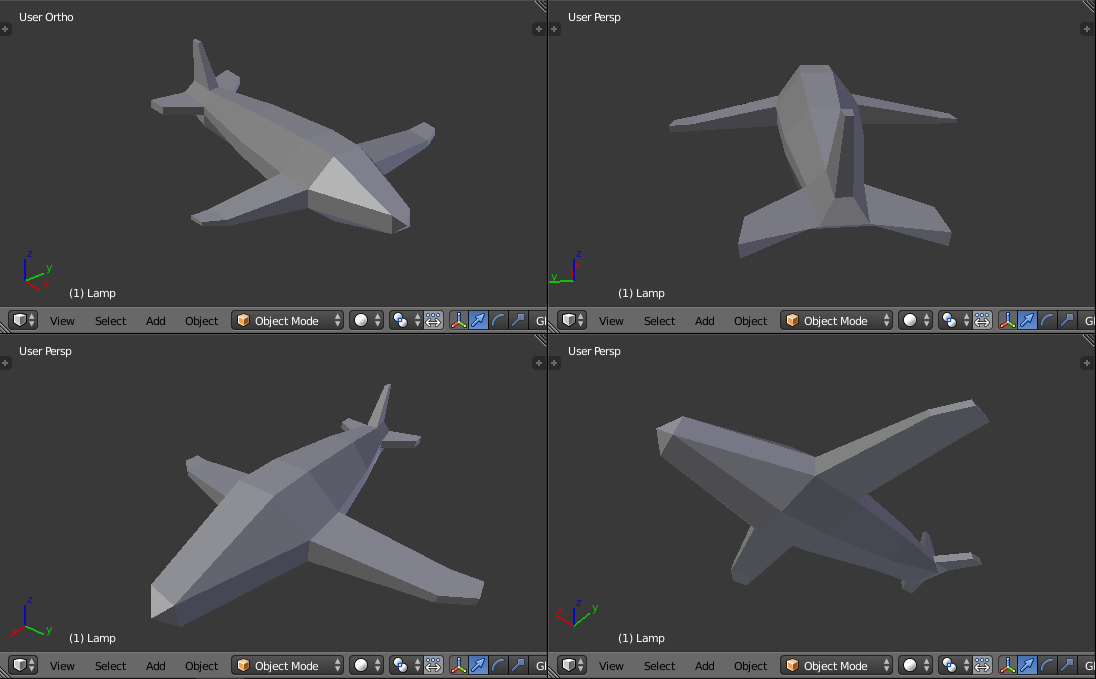Open editor type selector in bottom-right viewport

(x=572, y=665)
